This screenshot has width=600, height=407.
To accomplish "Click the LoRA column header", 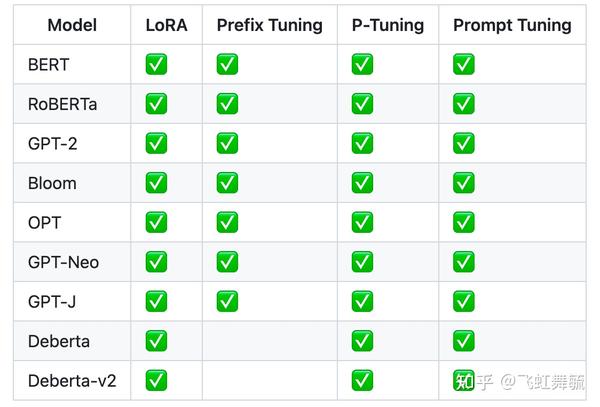I will (166, 25).
